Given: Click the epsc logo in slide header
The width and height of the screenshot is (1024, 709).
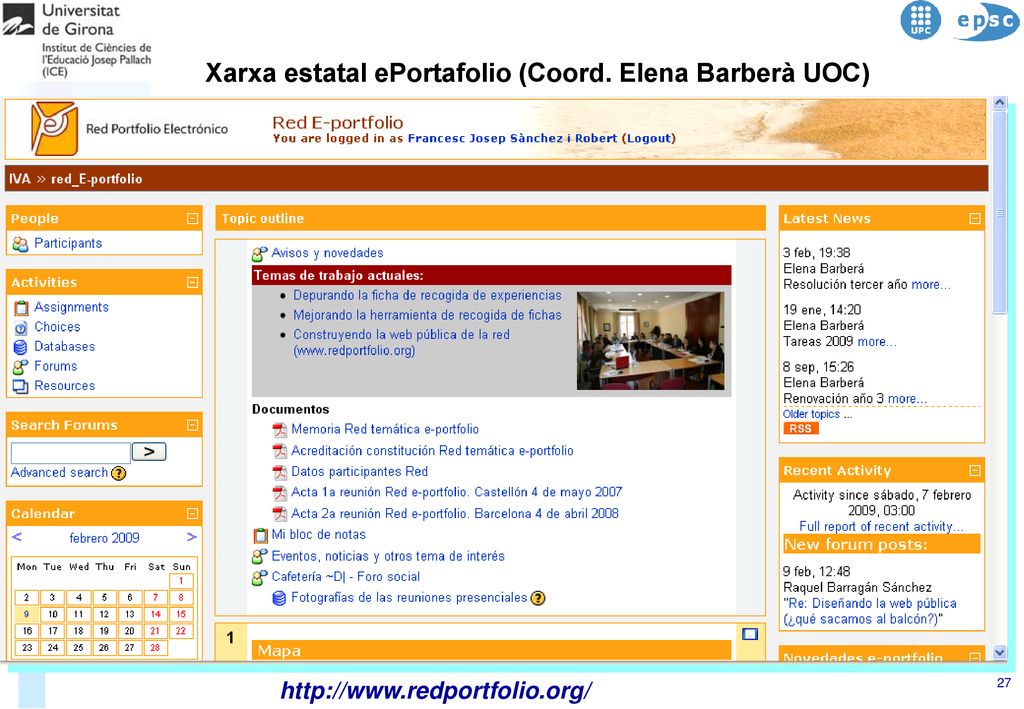Looking at the screenshot, I should point(986,21).
